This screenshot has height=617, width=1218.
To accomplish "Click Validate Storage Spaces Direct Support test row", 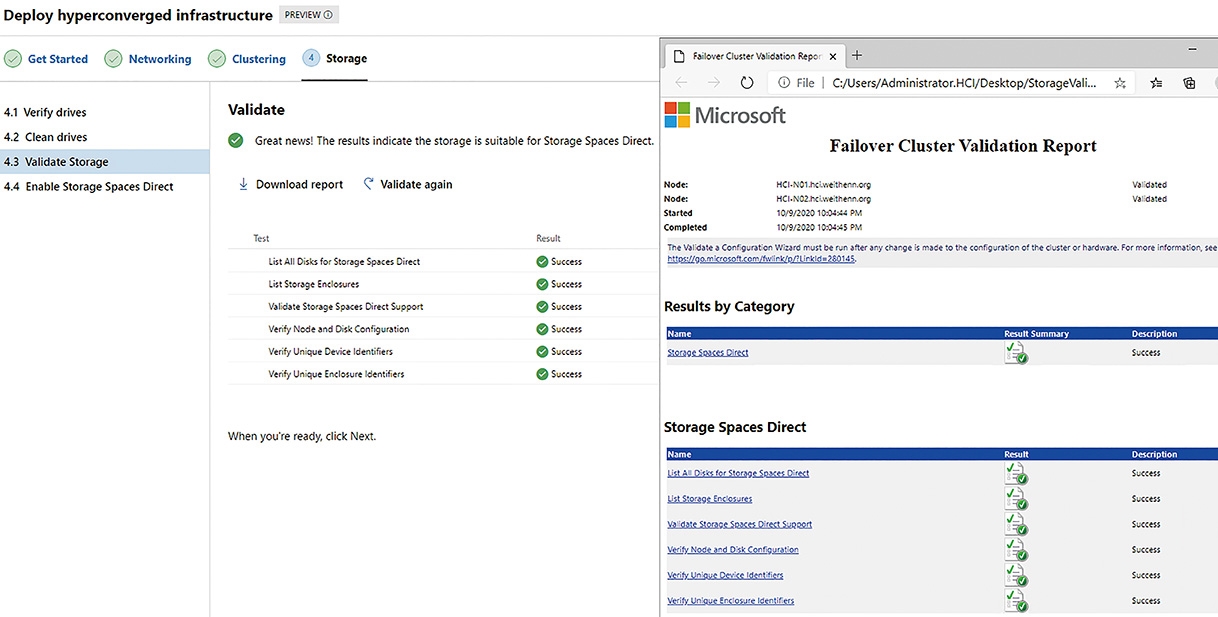I will 441,307.
